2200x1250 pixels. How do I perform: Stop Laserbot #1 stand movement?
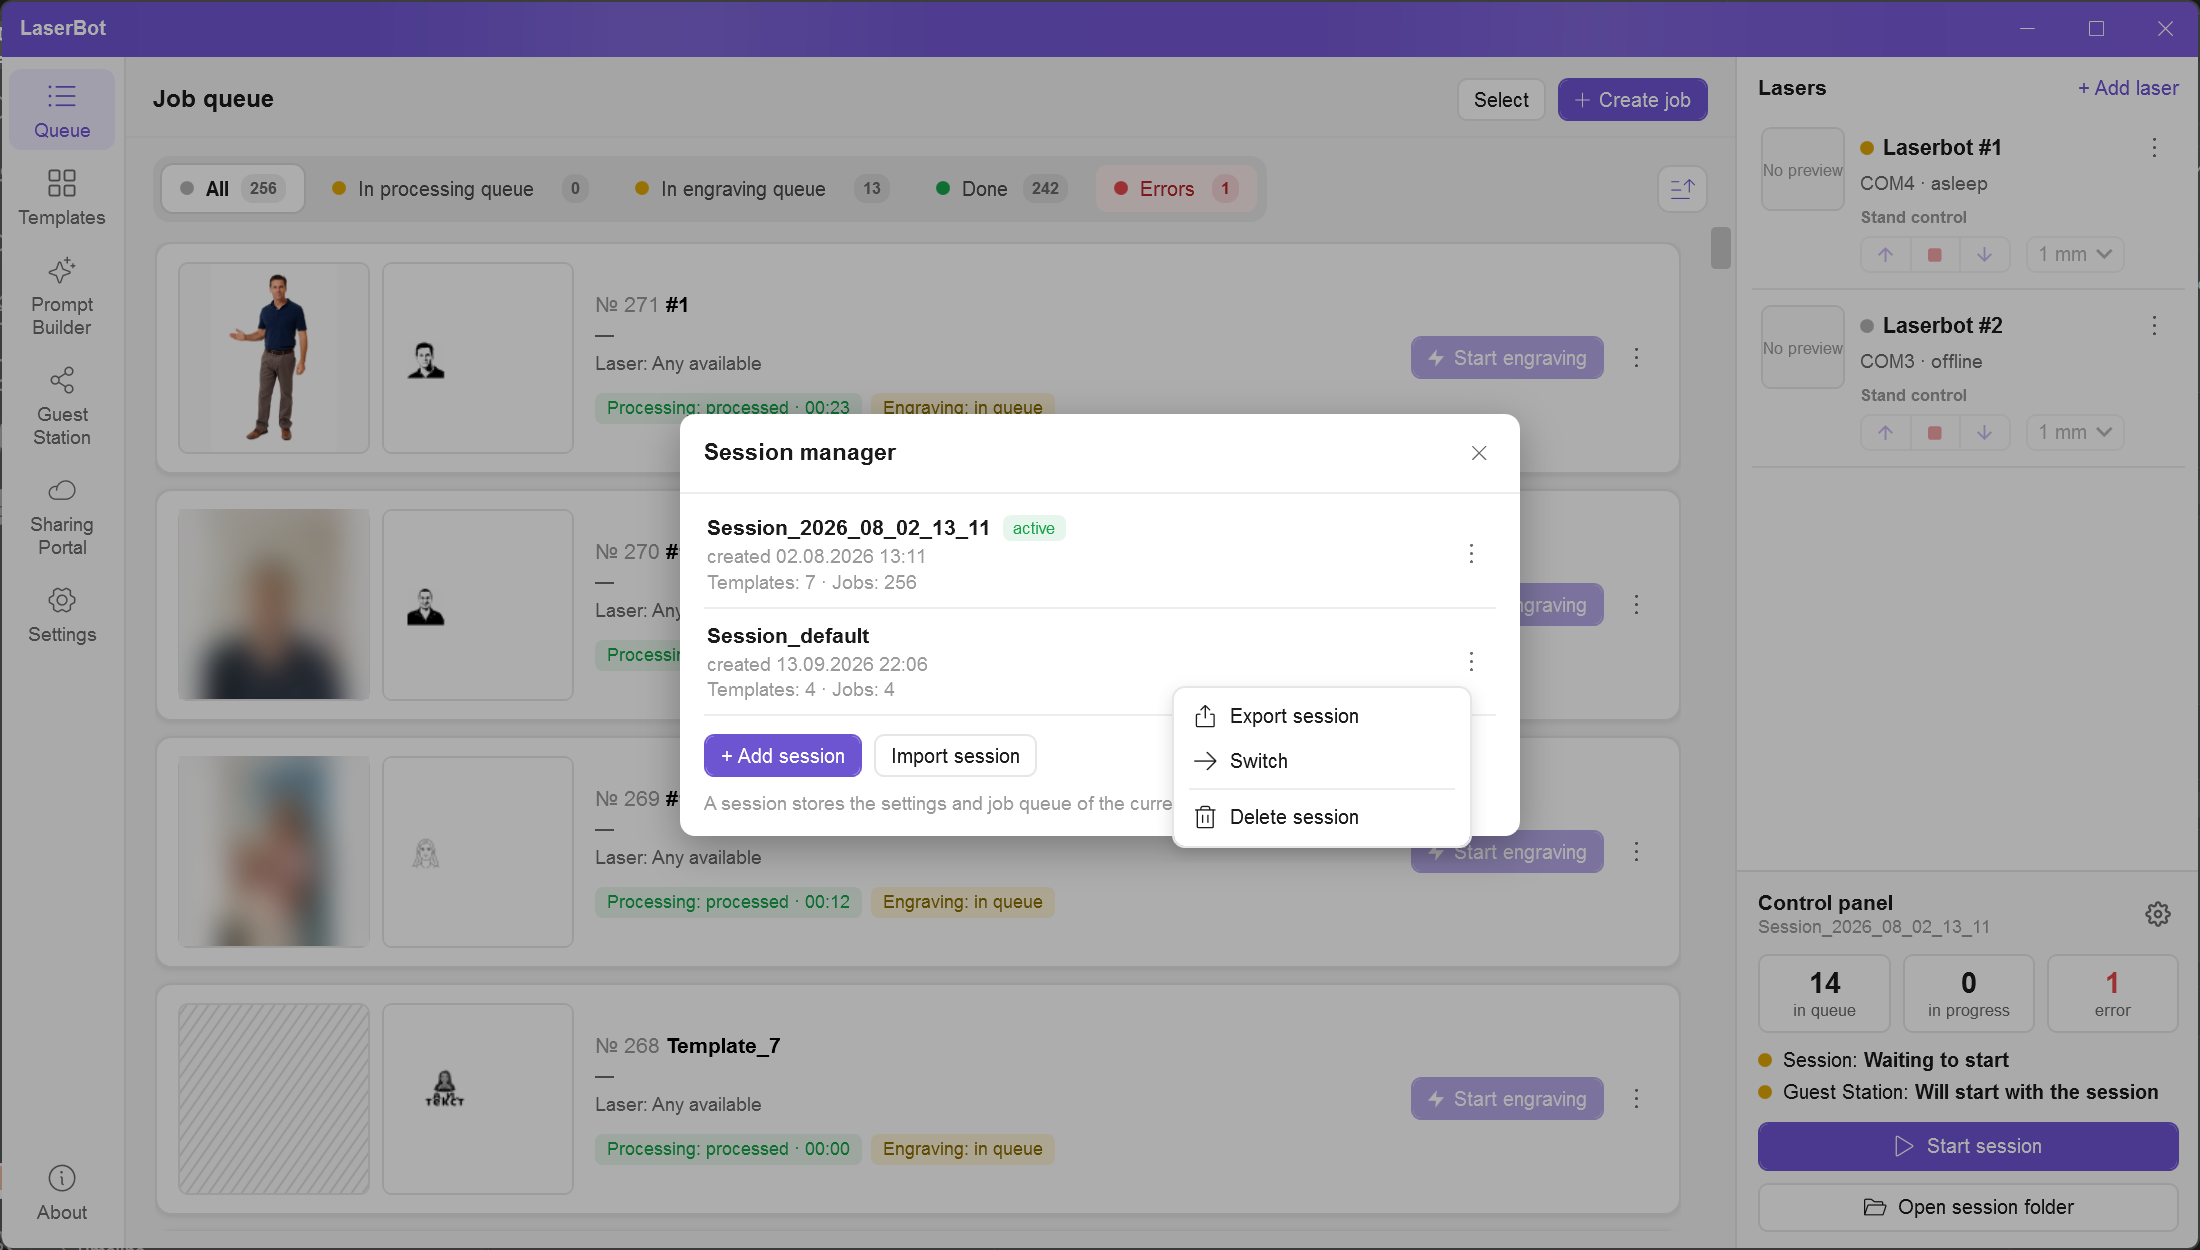[x=1935, y=255]
